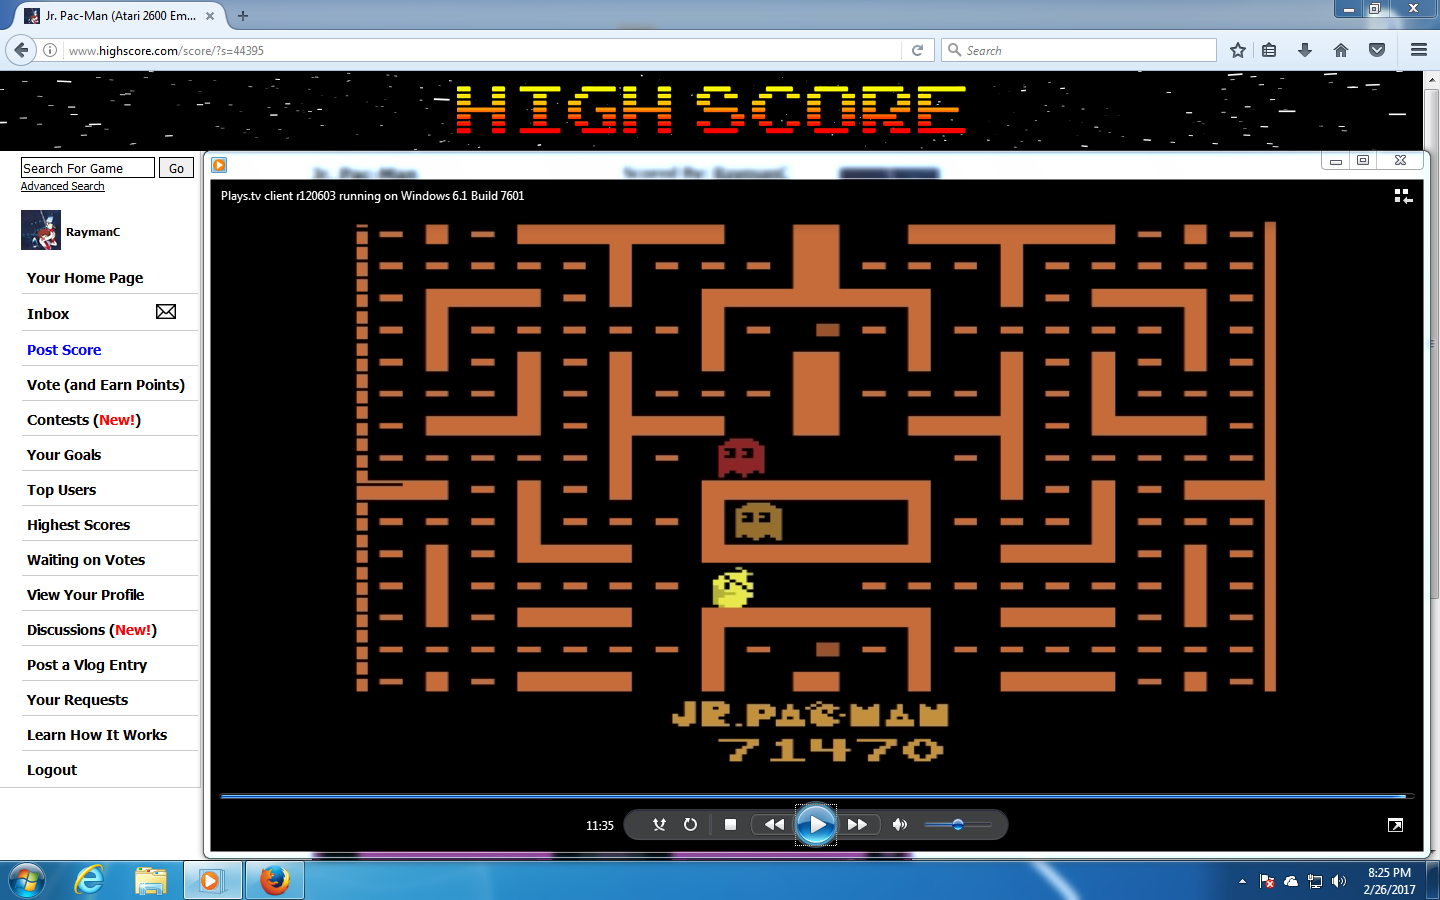Click the HIGH SCORE site logo
Image resolution: width=1440 pixels, height=900 pixels.
(711, 110)
